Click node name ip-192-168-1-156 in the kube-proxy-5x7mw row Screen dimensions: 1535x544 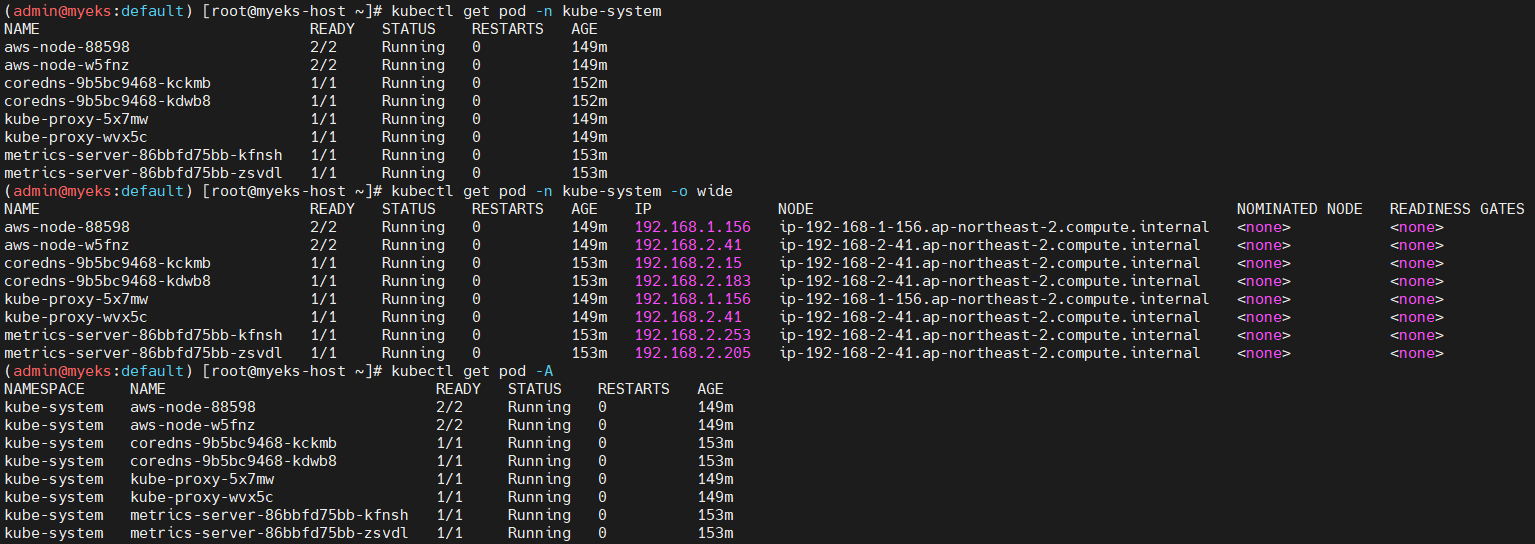click(994, 299)
